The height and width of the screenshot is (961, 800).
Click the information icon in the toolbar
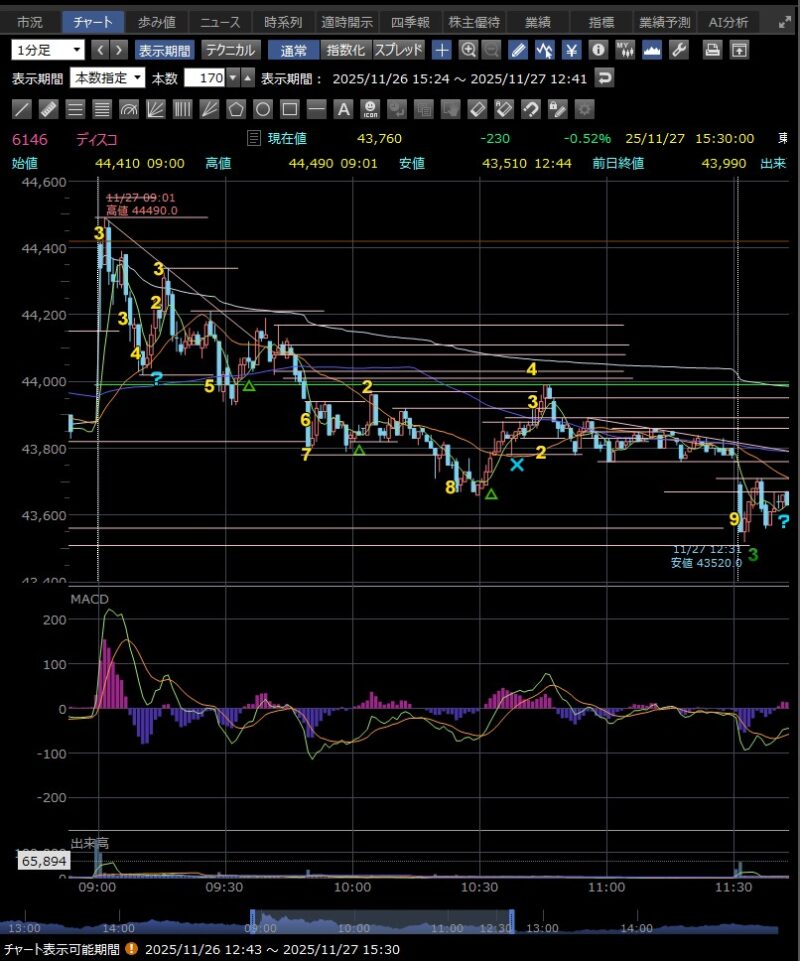tap(598, 49)
